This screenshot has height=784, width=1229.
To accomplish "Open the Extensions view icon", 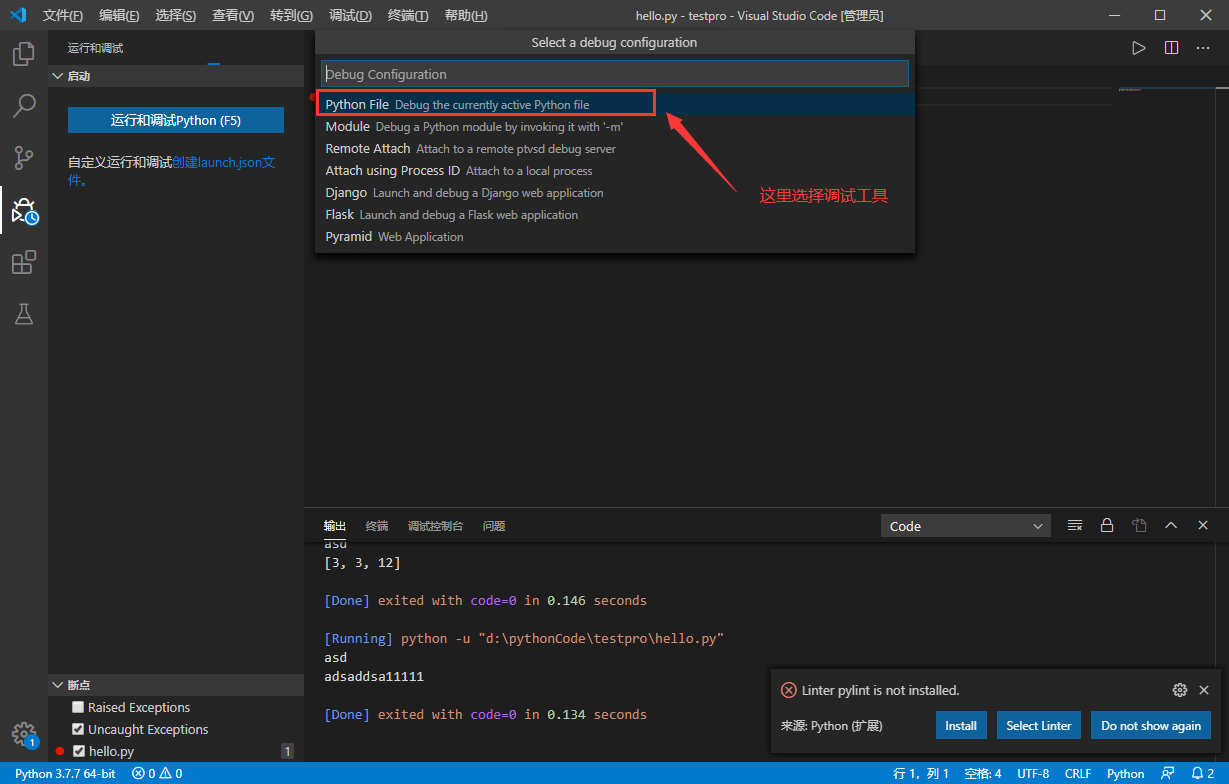I will click(24, 262).
